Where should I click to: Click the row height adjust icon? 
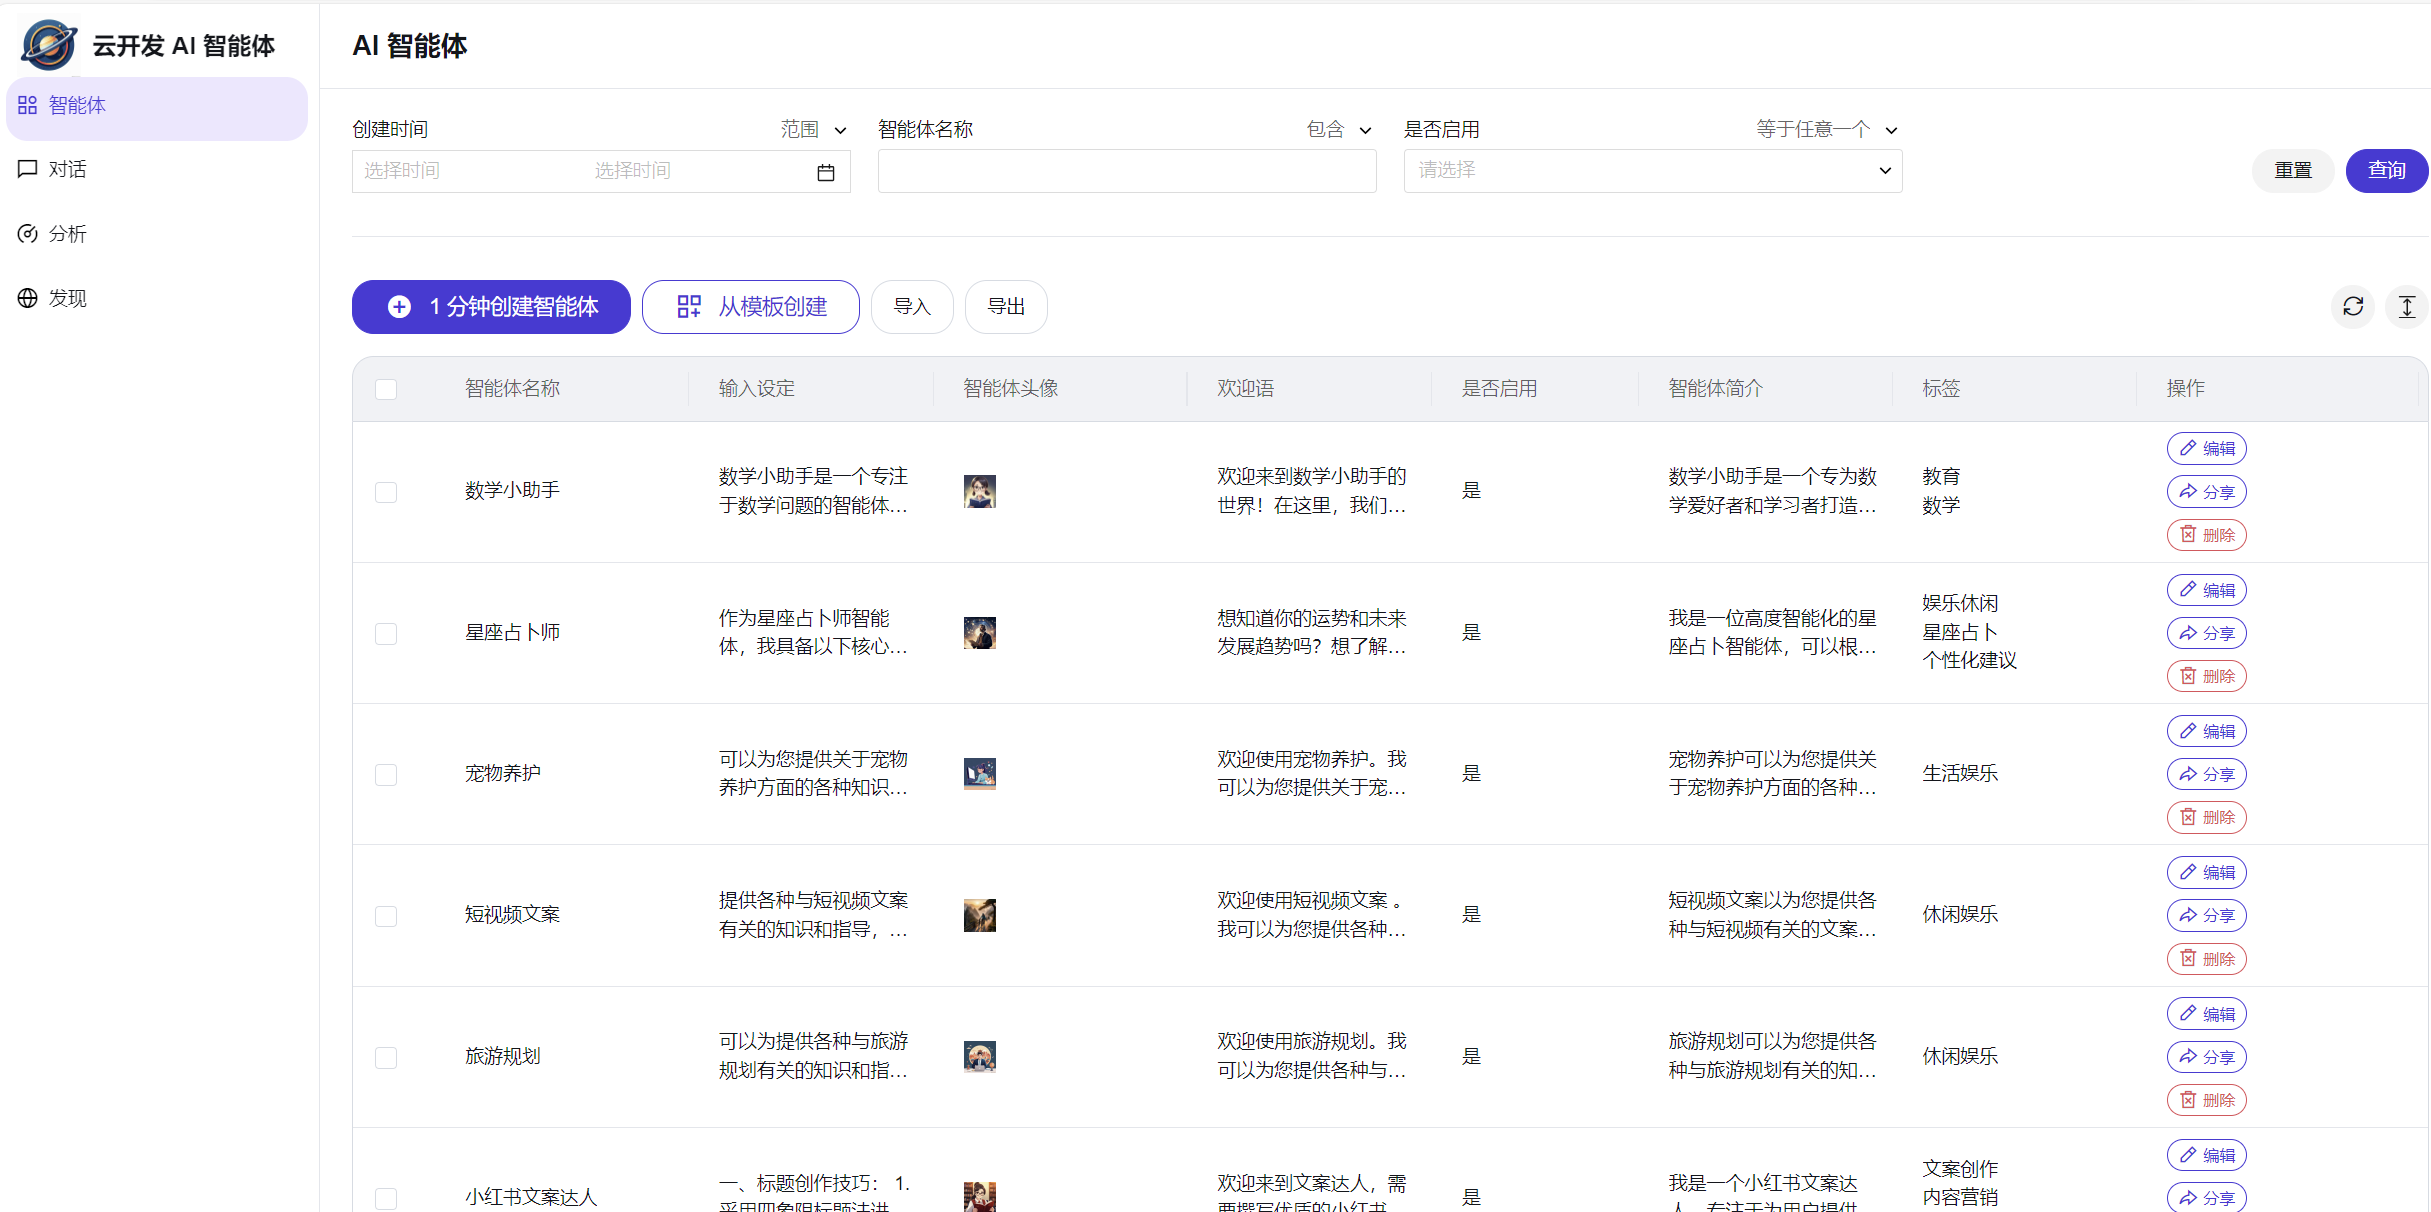2407,307
